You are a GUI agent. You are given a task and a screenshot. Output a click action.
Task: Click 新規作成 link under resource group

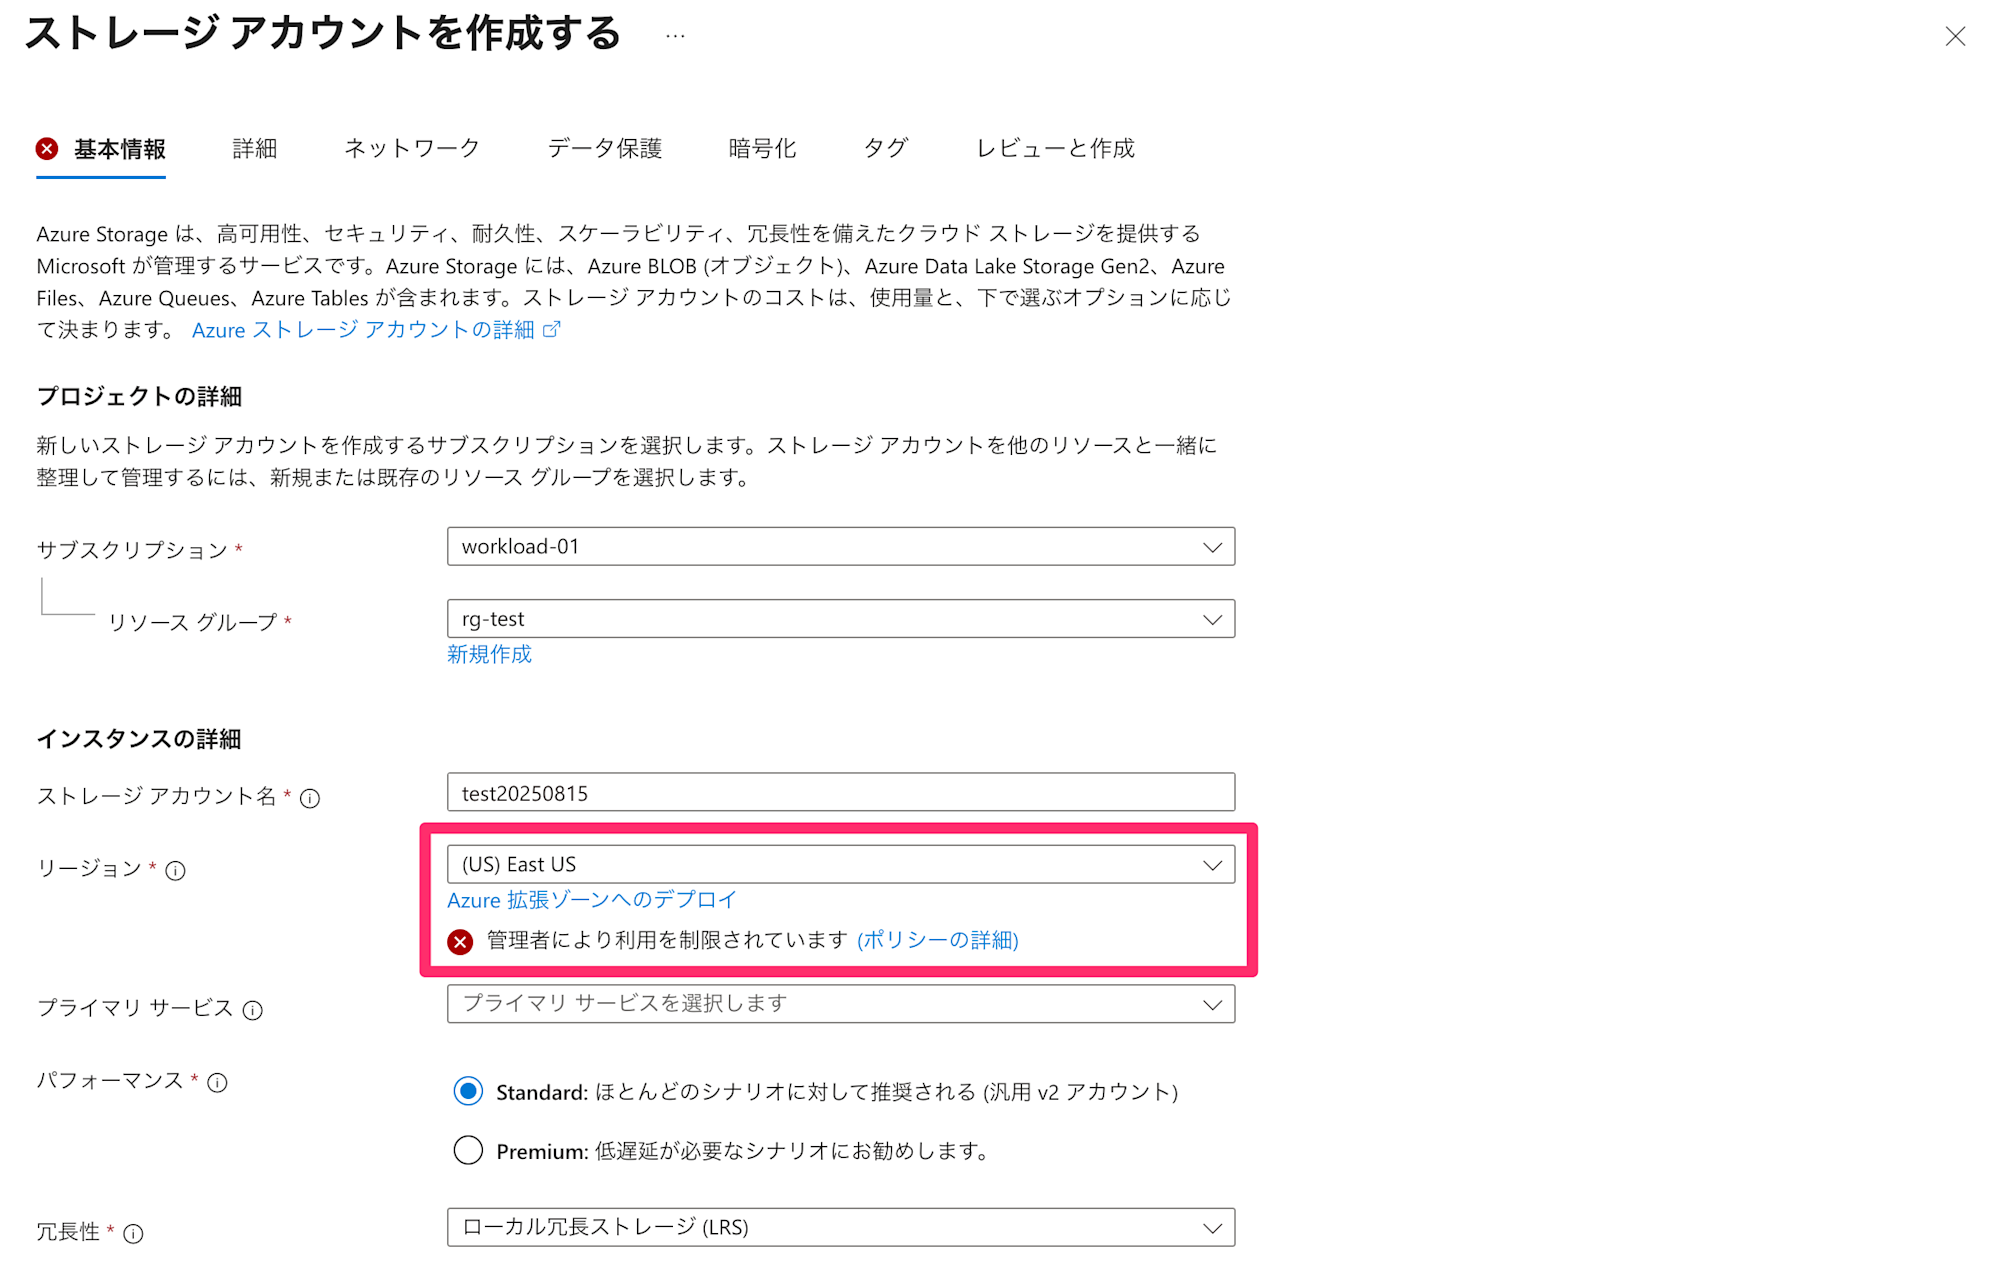pyautogui.click(x=489, y=654)
